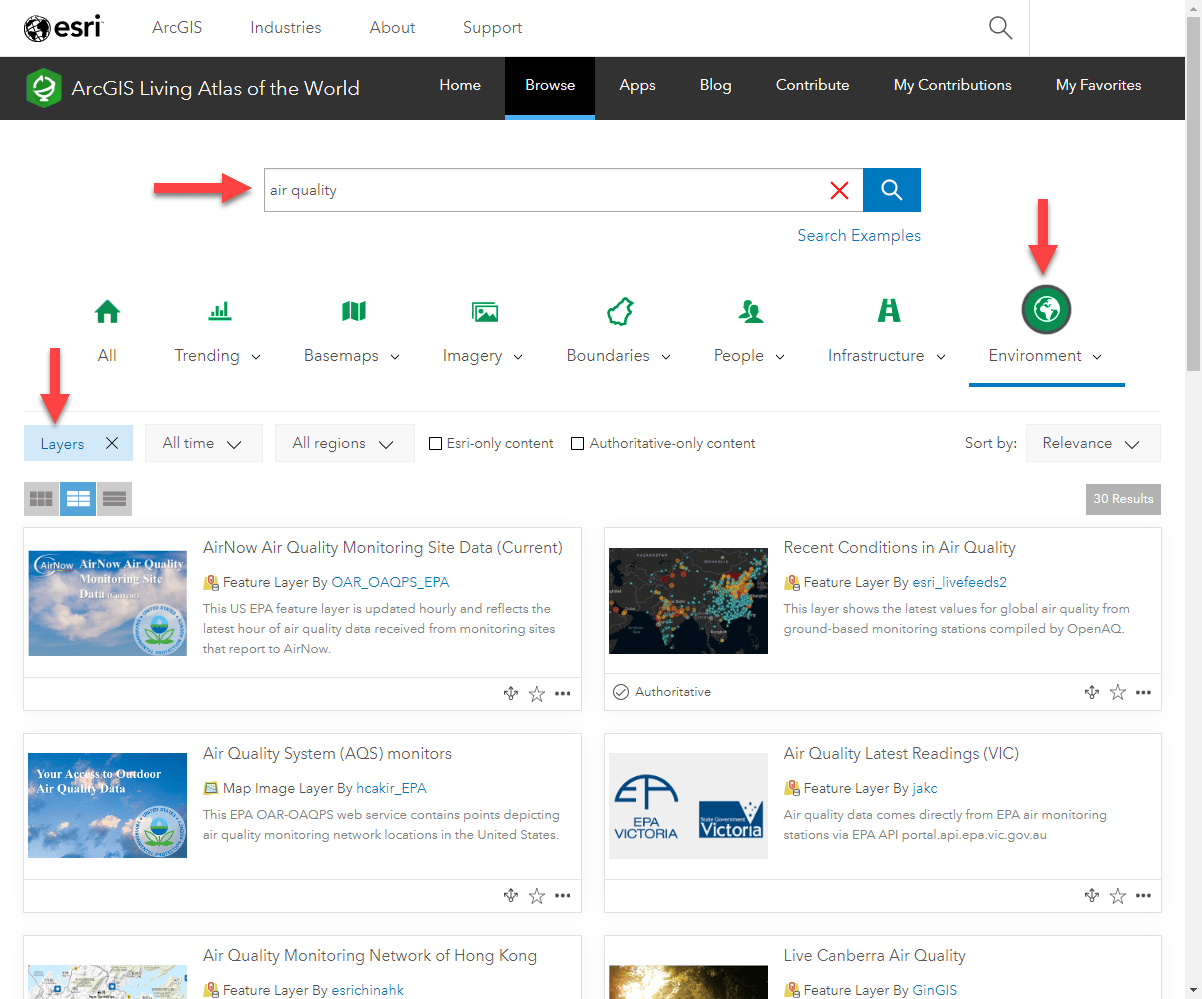
Task: Switch to compact table view
Action: [114, 498]
